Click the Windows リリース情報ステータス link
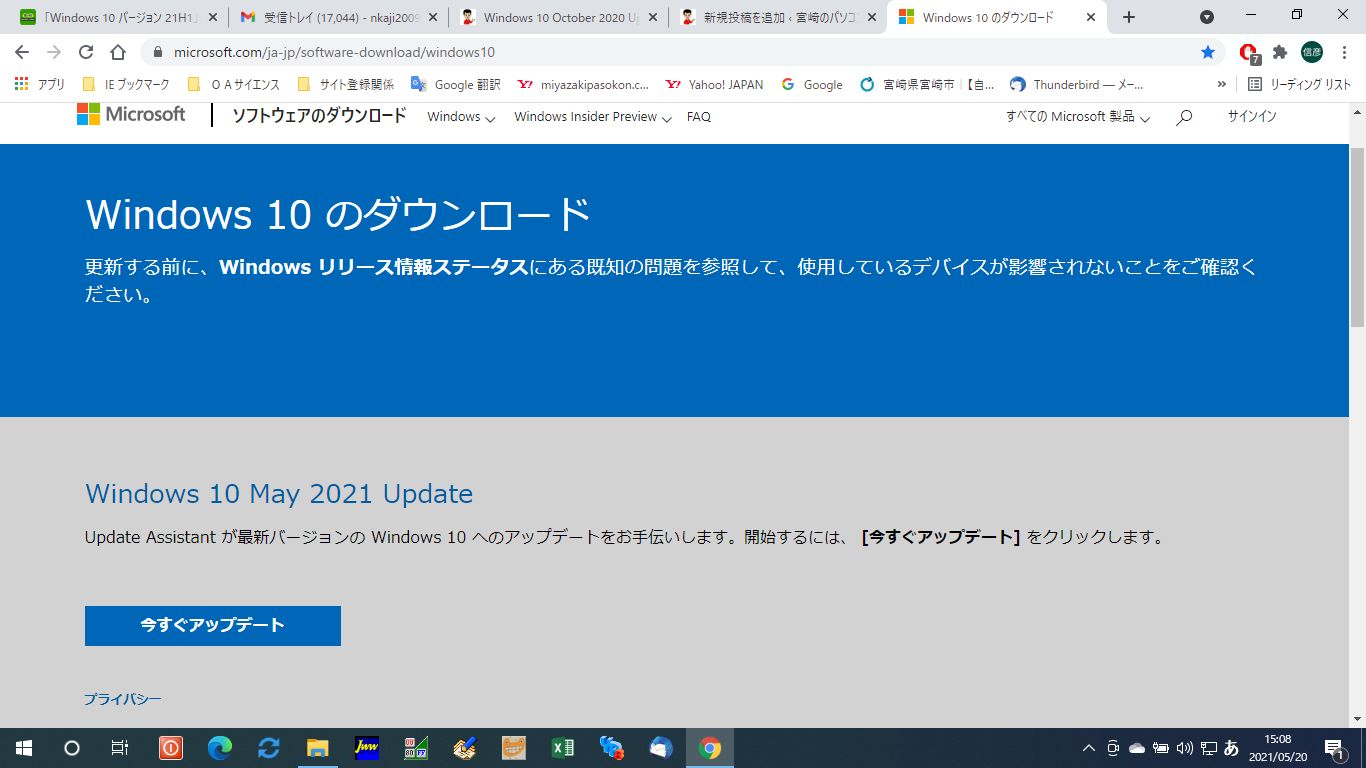Image resolution: width=1366 pixels, height=768 pixels. (373, 267)
